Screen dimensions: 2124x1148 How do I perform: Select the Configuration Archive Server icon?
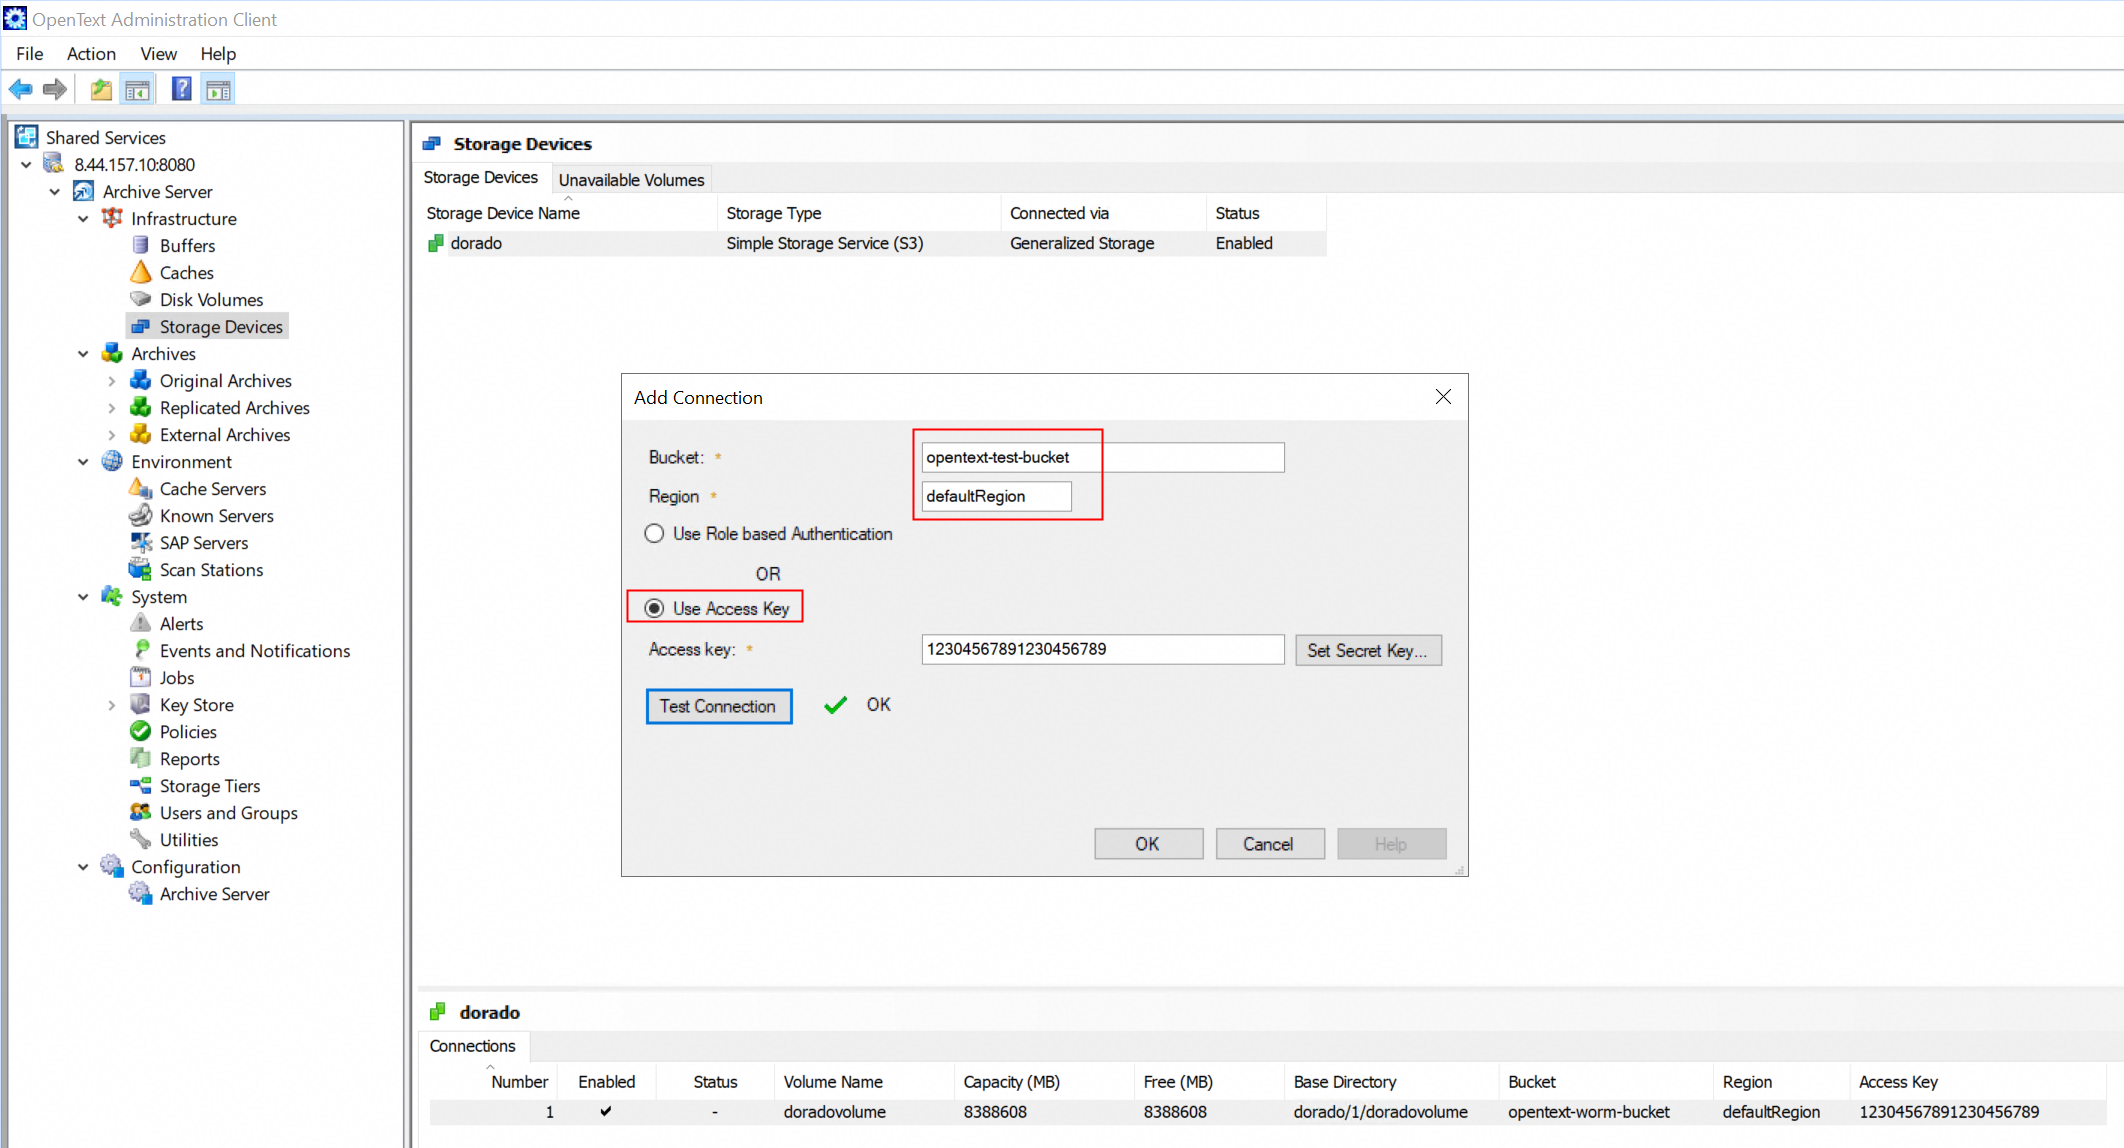click(x=141, y=893)
